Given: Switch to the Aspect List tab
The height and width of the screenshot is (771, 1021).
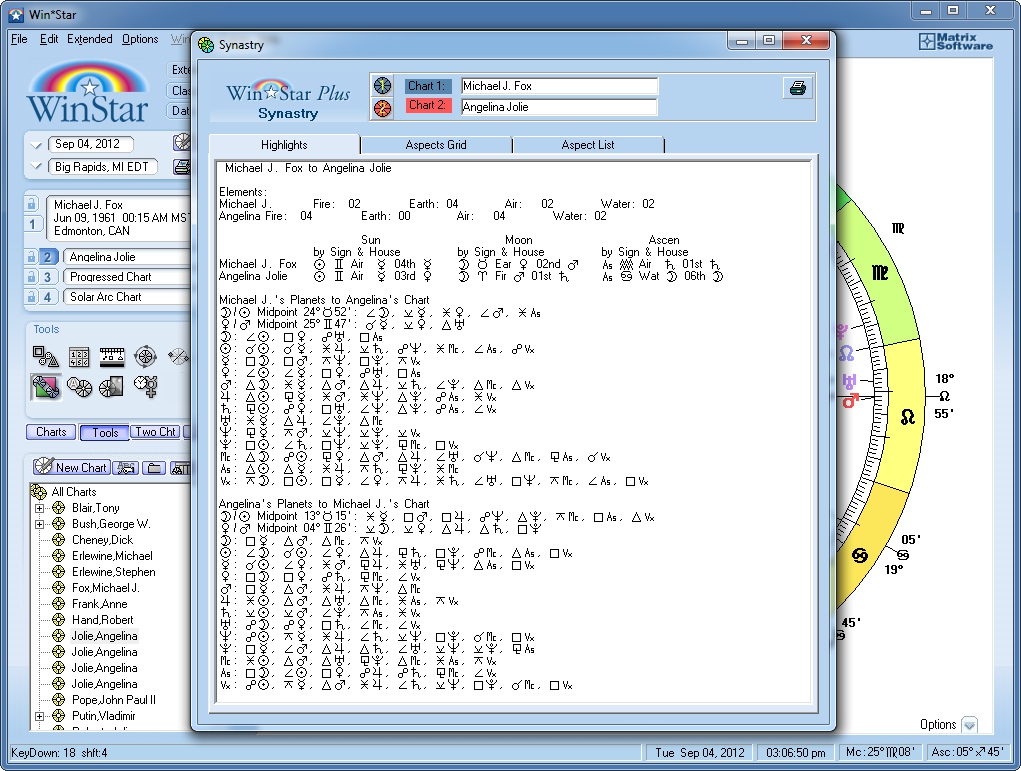Looking at the screenshot, I should (x=587, y=145).
